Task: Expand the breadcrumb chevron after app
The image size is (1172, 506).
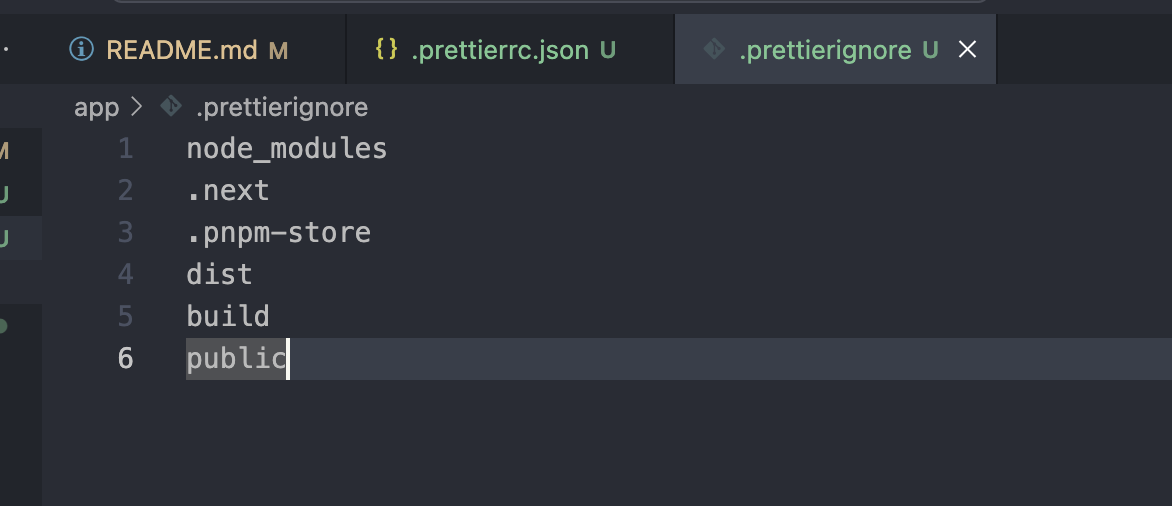Action: pos(138,107)
